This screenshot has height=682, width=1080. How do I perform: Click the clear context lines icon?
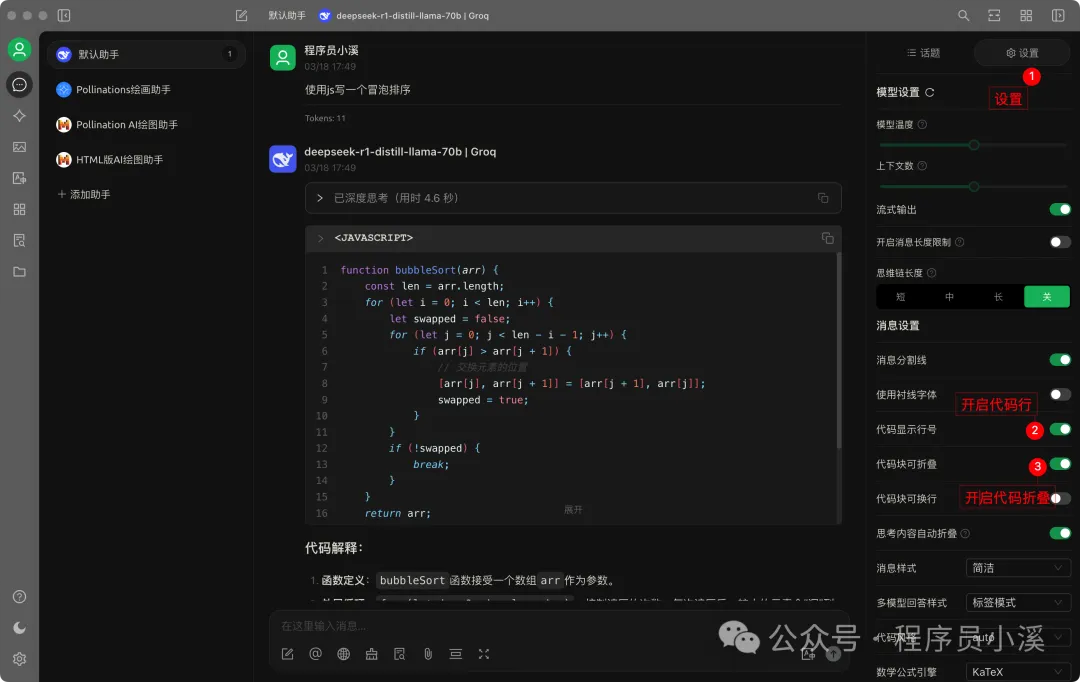pos(455,654)
